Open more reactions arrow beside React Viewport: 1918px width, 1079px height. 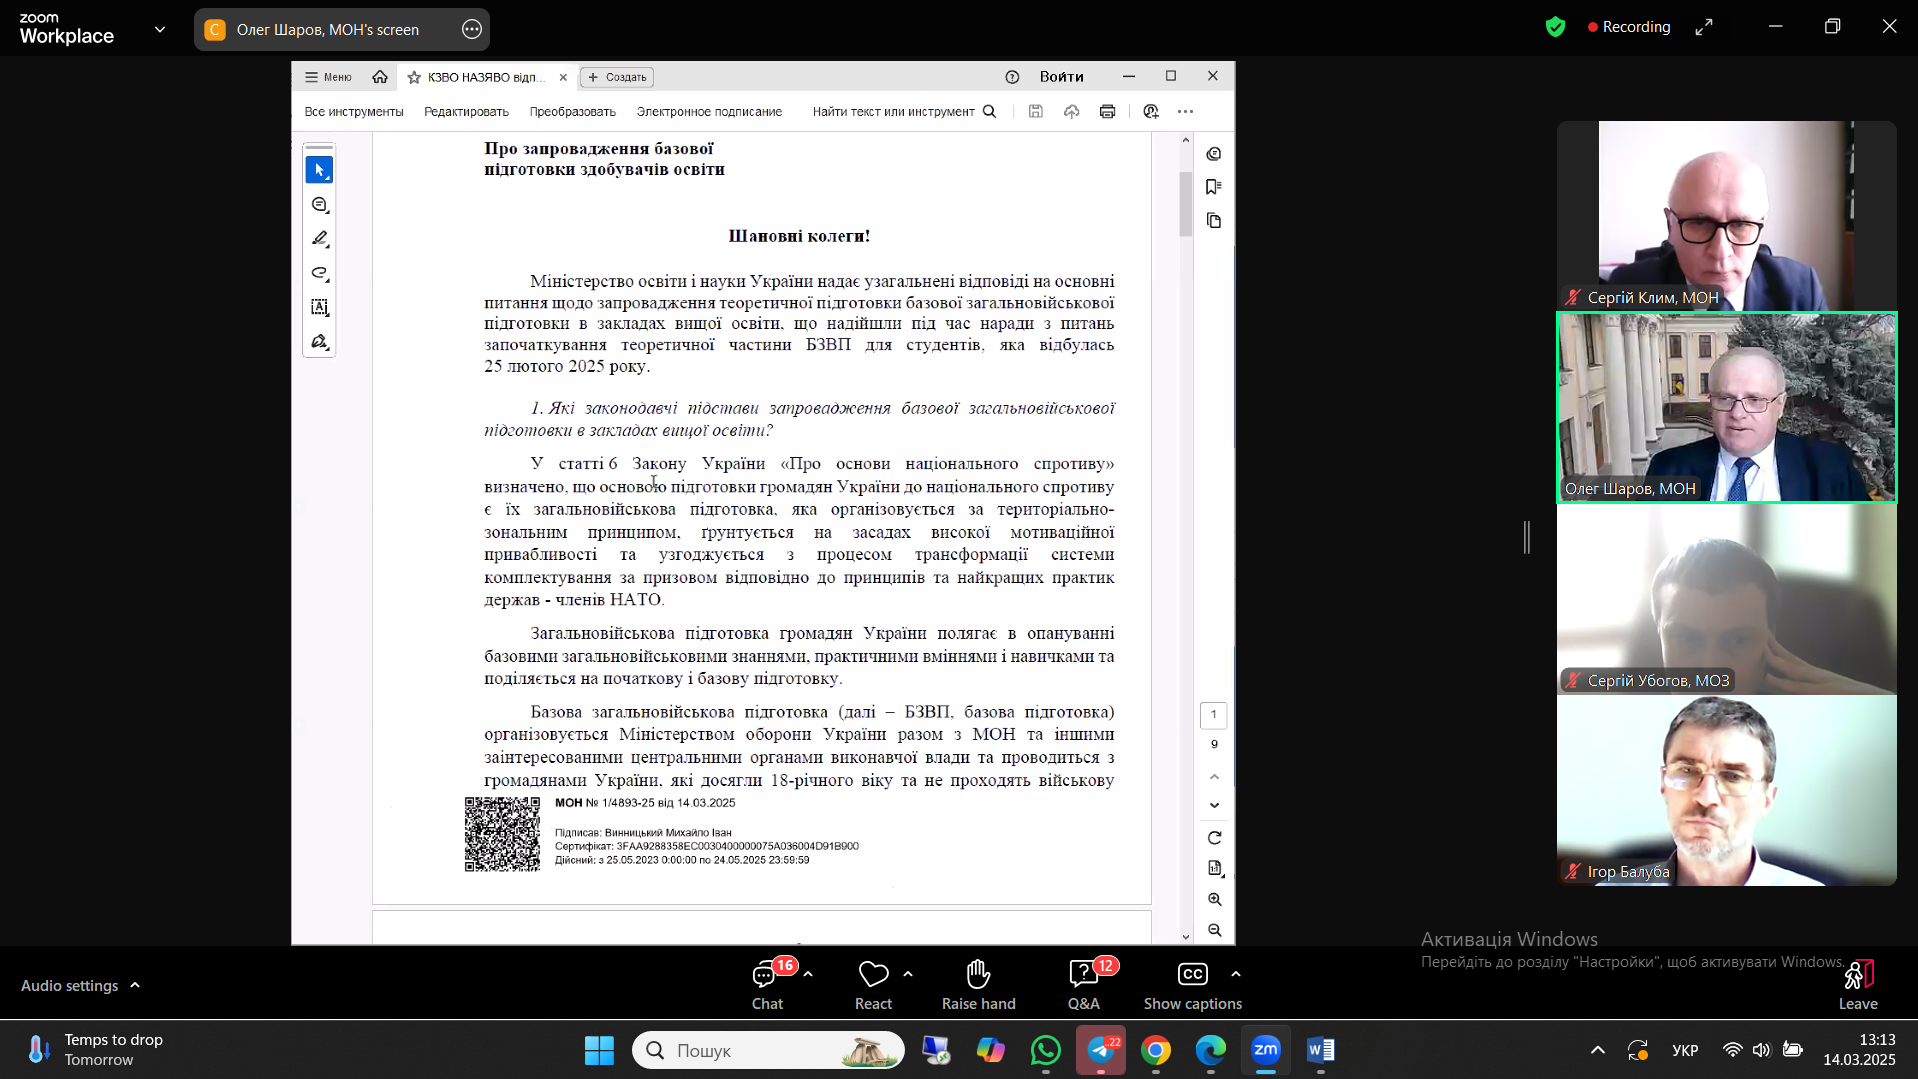[908, 973]
